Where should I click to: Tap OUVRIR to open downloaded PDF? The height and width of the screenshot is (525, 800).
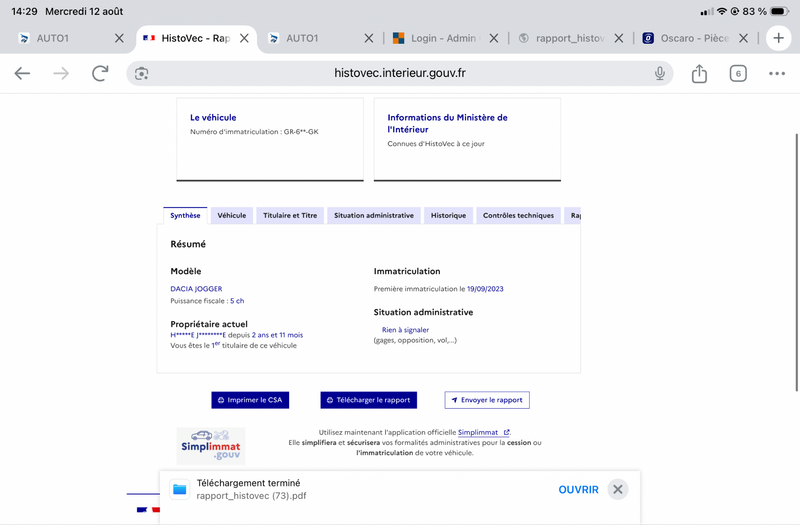click(578, 490)
